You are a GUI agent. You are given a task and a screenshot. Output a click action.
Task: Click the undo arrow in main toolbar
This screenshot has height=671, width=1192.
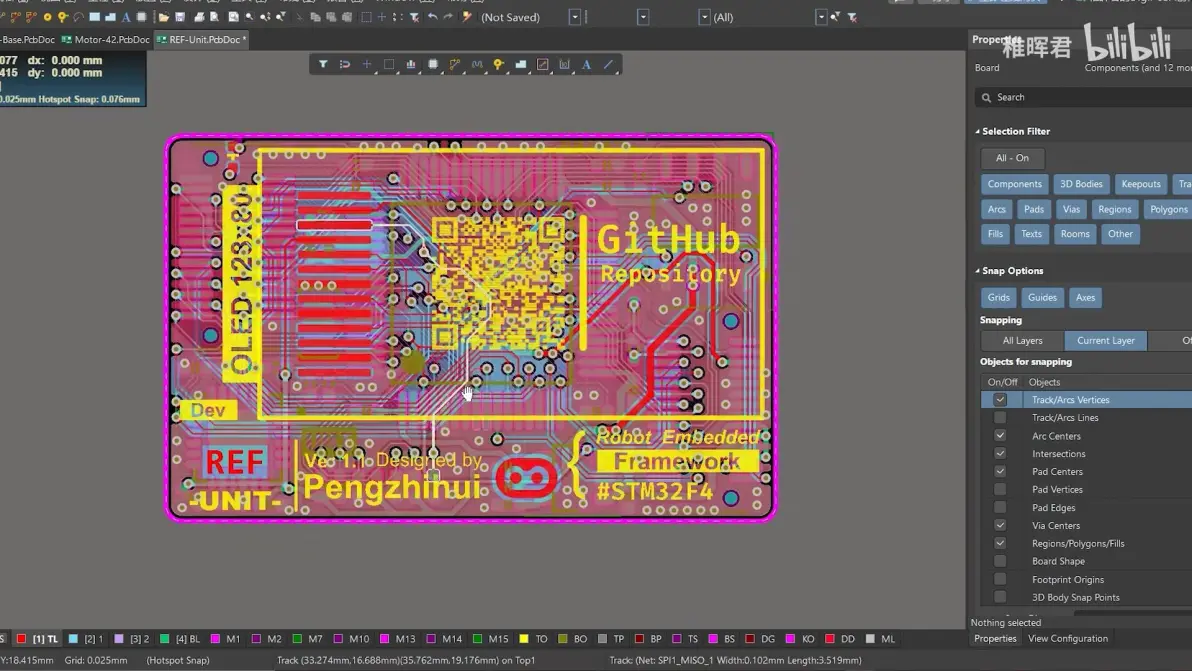click(x=432, y=17)
